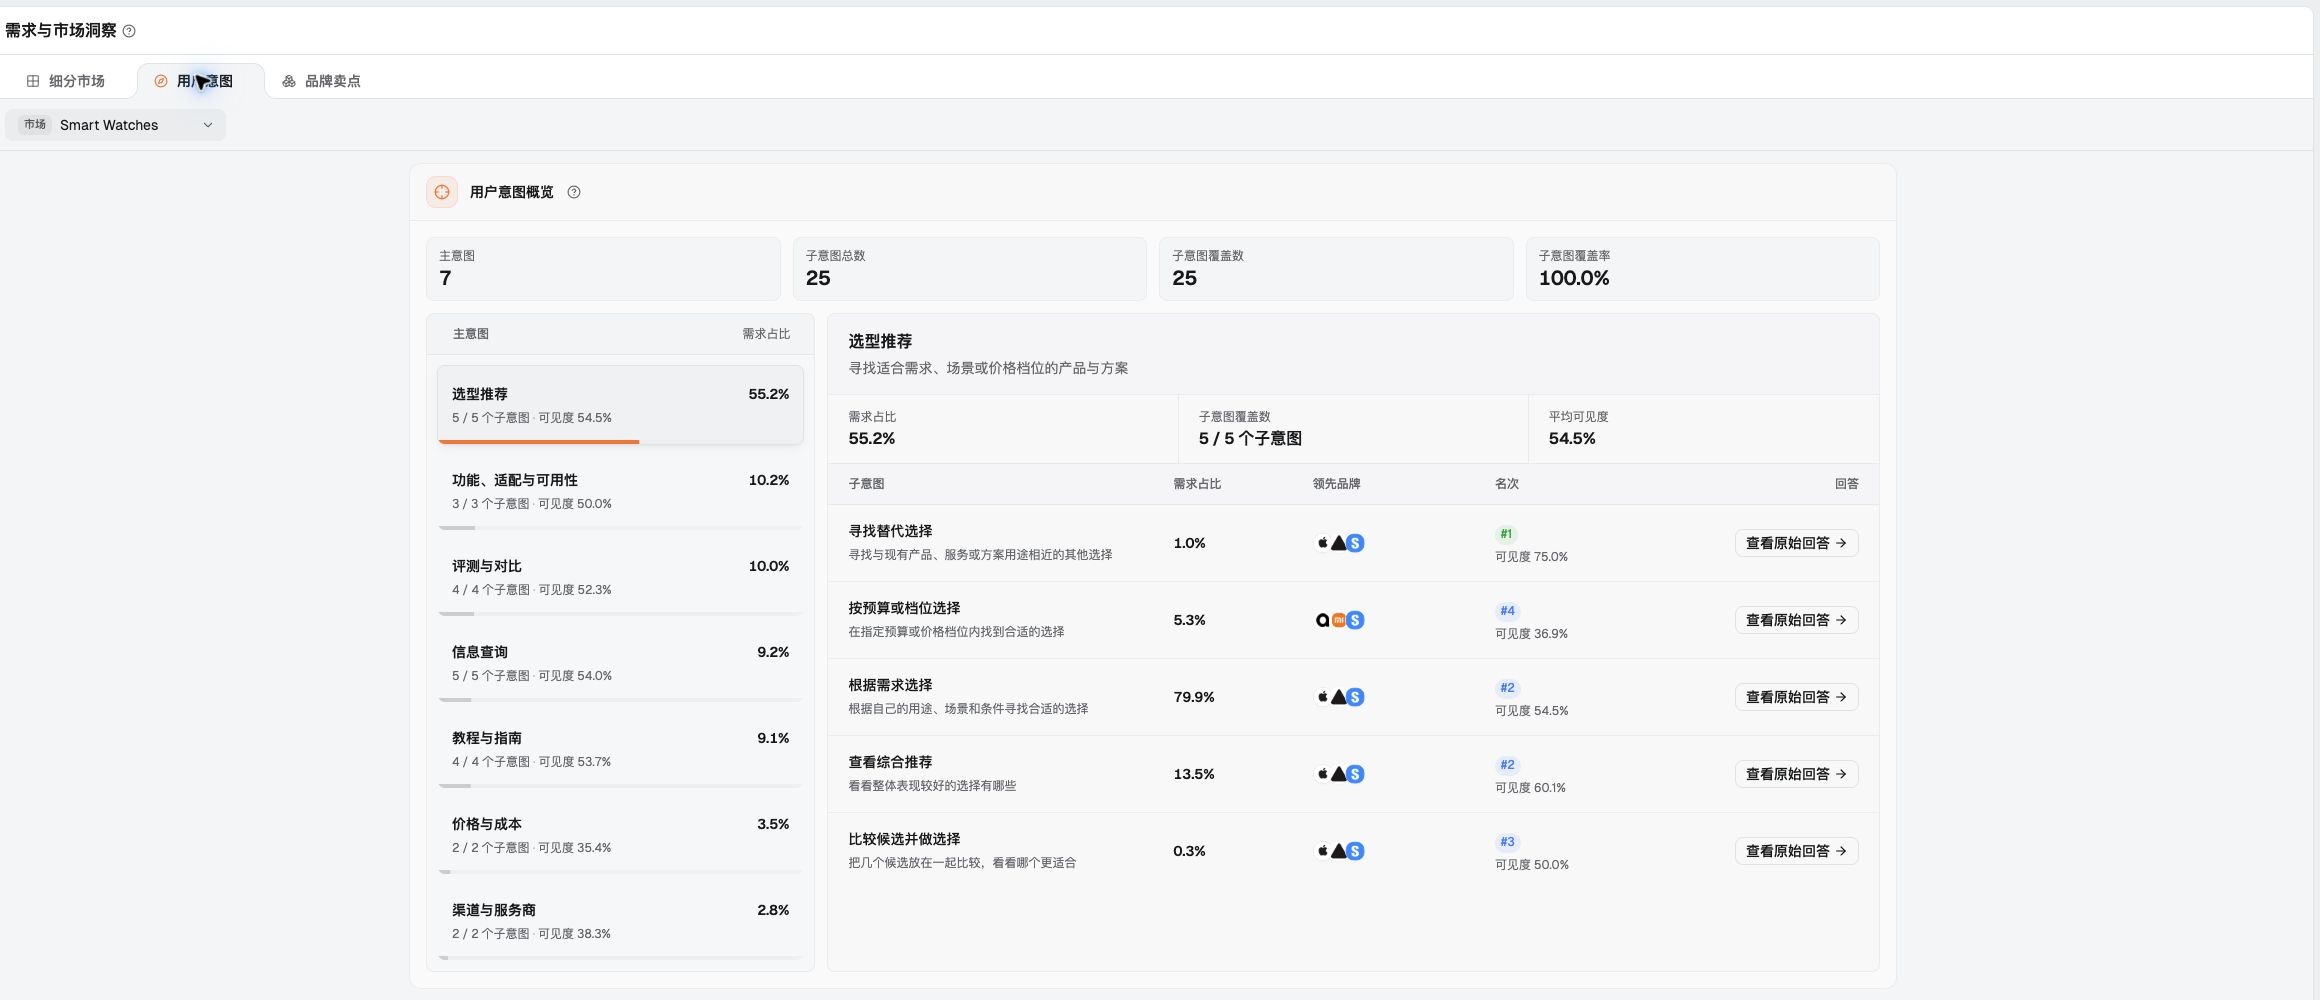The width and height of the screenshot is (2320, 1000).
Task: Click the orange target icon beside 用户意图概览
Action: pyautogui.click(x=442, y=192)
